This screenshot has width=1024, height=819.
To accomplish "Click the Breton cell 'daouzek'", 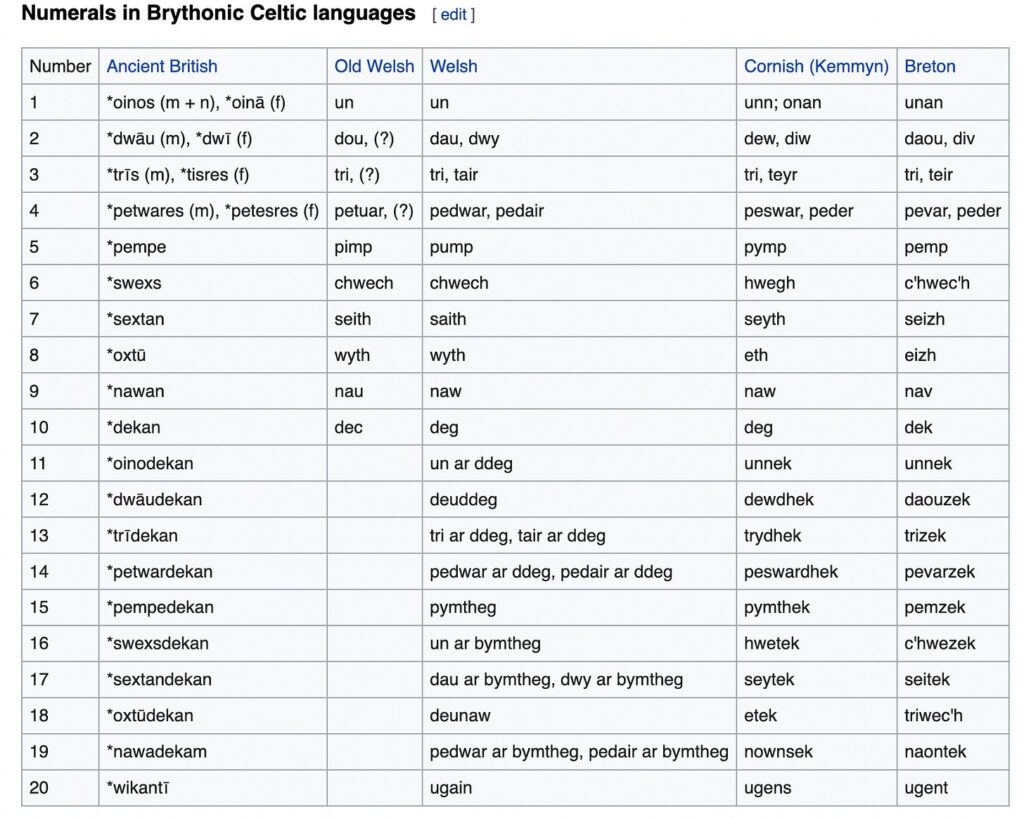I will tap(937, 499).
